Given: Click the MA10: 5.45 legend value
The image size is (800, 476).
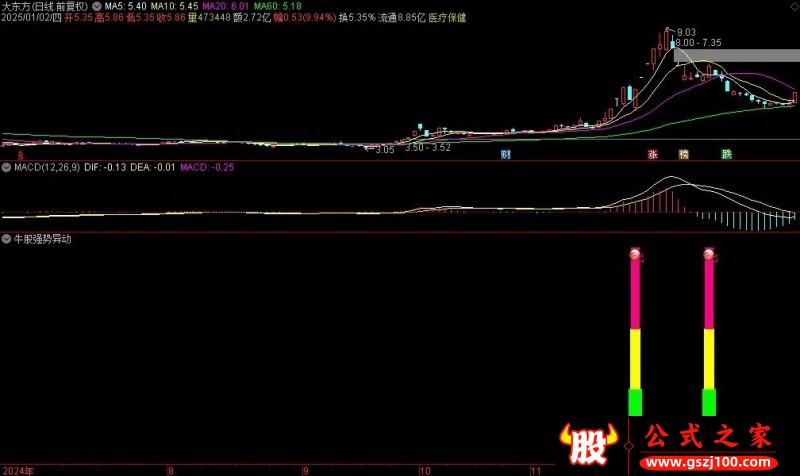Looking at the screenshot, I should [x=174, y=7].
